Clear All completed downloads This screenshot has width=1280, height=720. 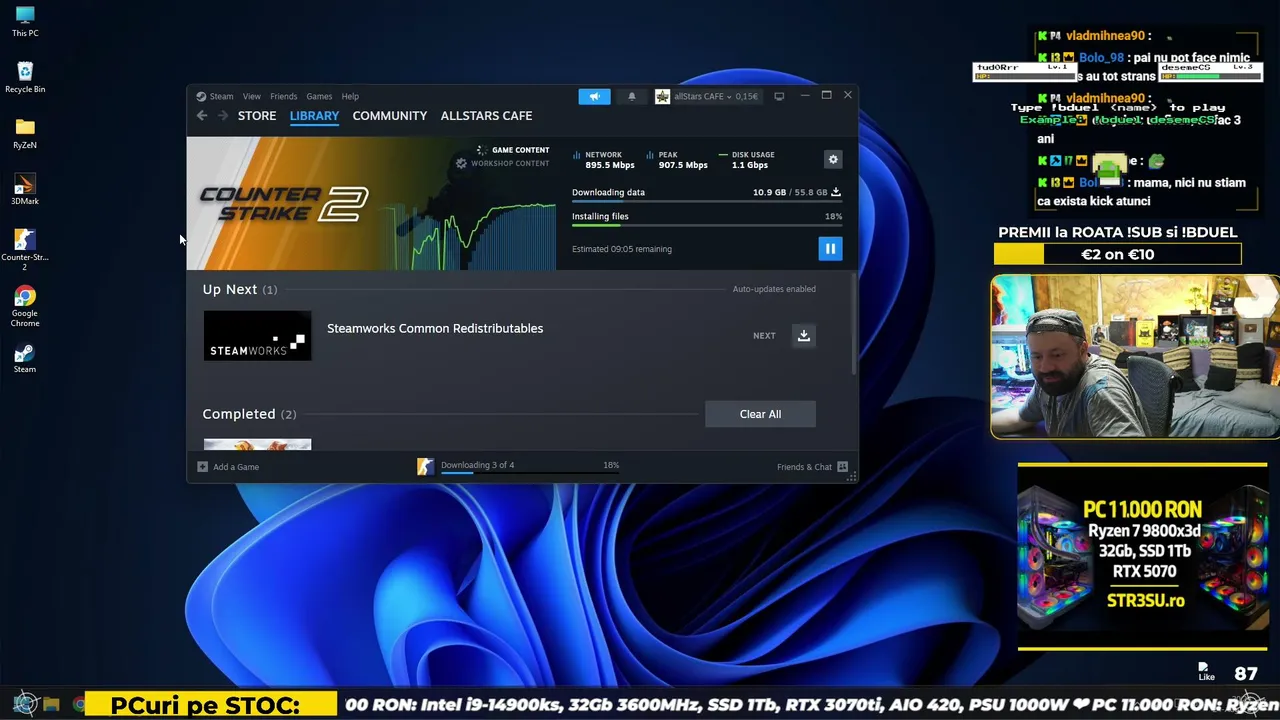[760, 414]
